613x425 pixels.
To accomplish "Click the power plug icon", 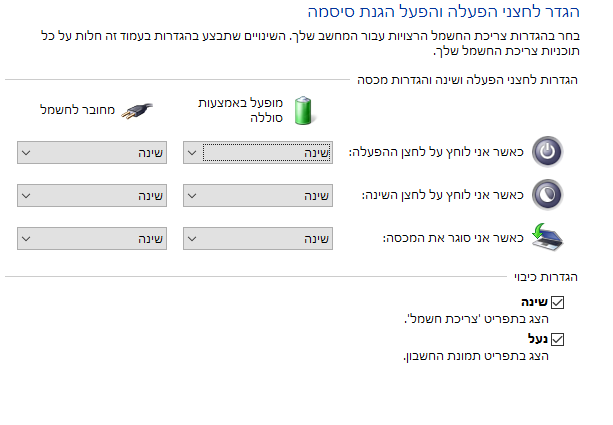I will click(137, 111).
